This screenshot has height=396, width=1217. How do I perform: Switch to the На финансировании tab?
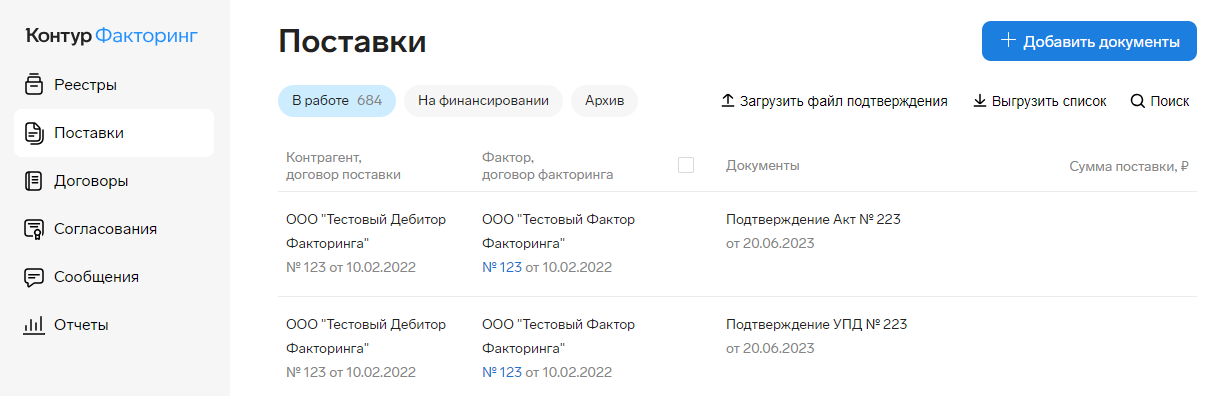(x=483, y=101)
